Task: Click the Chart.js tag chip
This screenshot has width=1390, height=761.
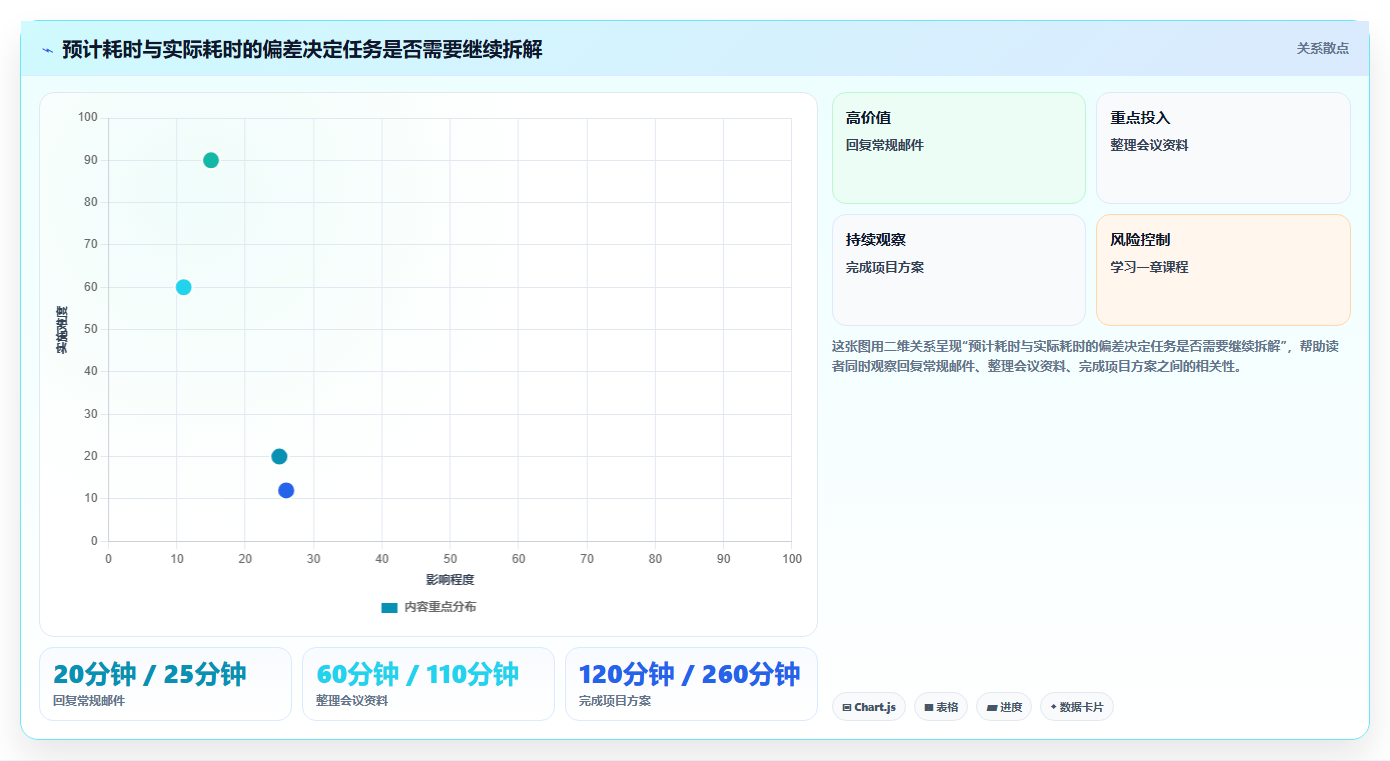Action: [869, 707]
